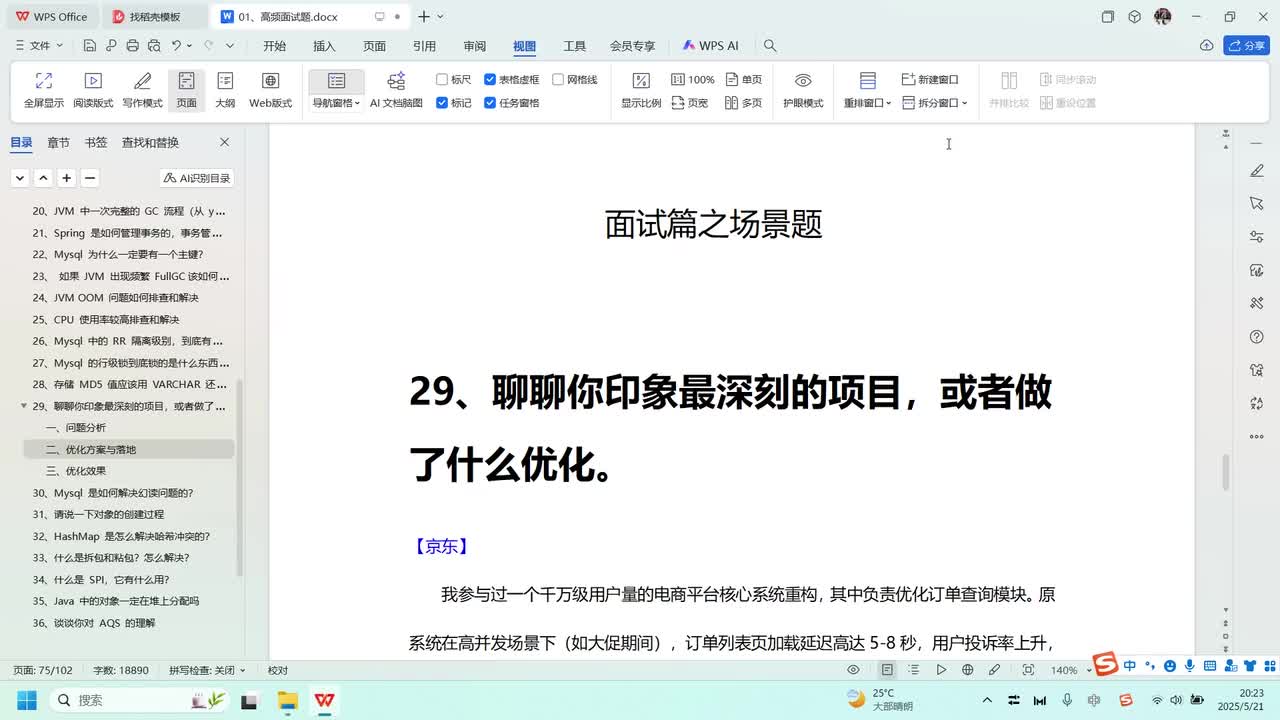This screenshot has width=1280, height=720.
Task: Open print preview from quick toolbar
Action: [154, 45]
